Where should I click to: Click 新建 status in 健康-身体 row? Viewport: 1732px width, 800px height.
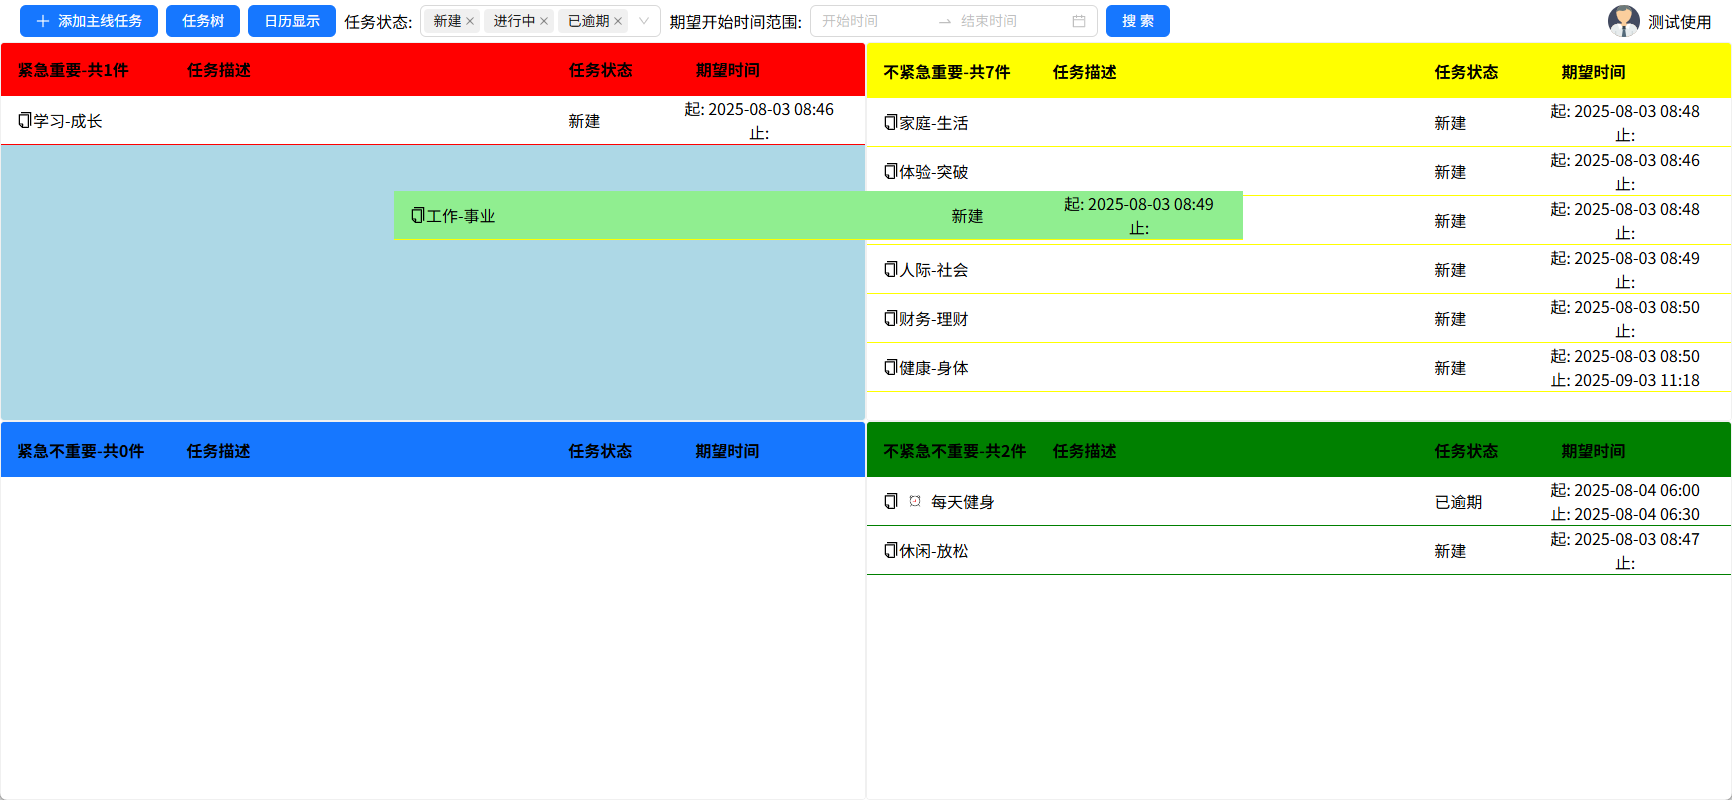(1450, 368)
